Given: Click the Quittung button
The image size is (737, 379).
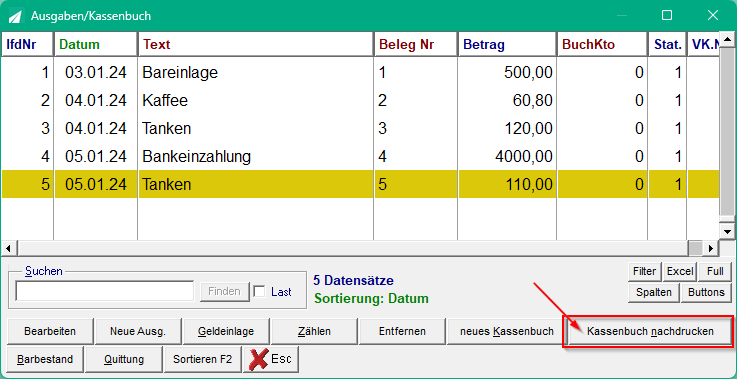Looking at the screenshot, I should 124,359.
